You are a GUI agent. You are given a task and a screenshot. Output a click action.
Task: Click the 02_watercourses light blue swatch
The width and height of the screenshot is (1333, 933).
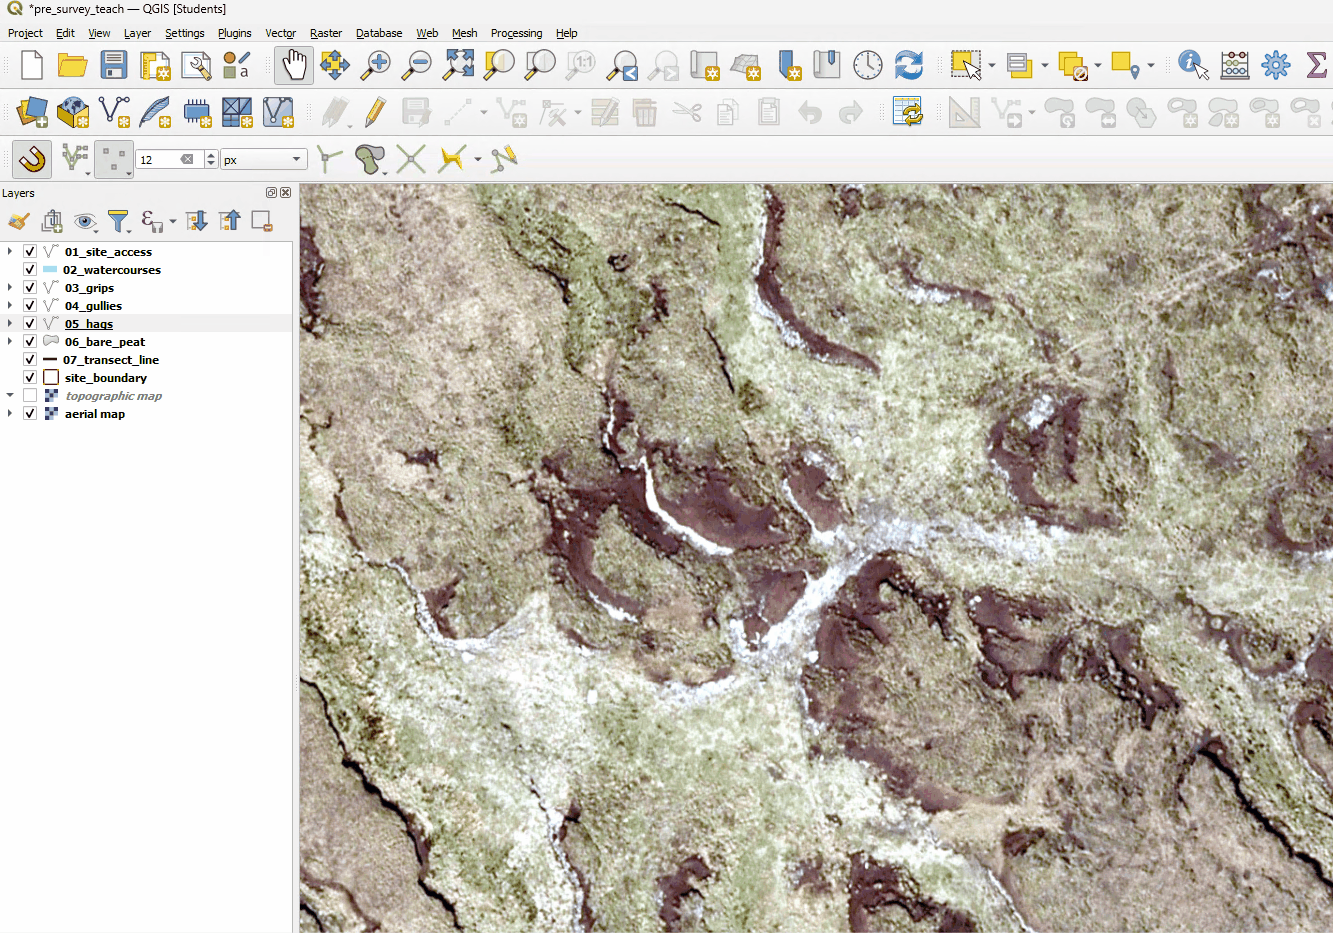[50, 270]
